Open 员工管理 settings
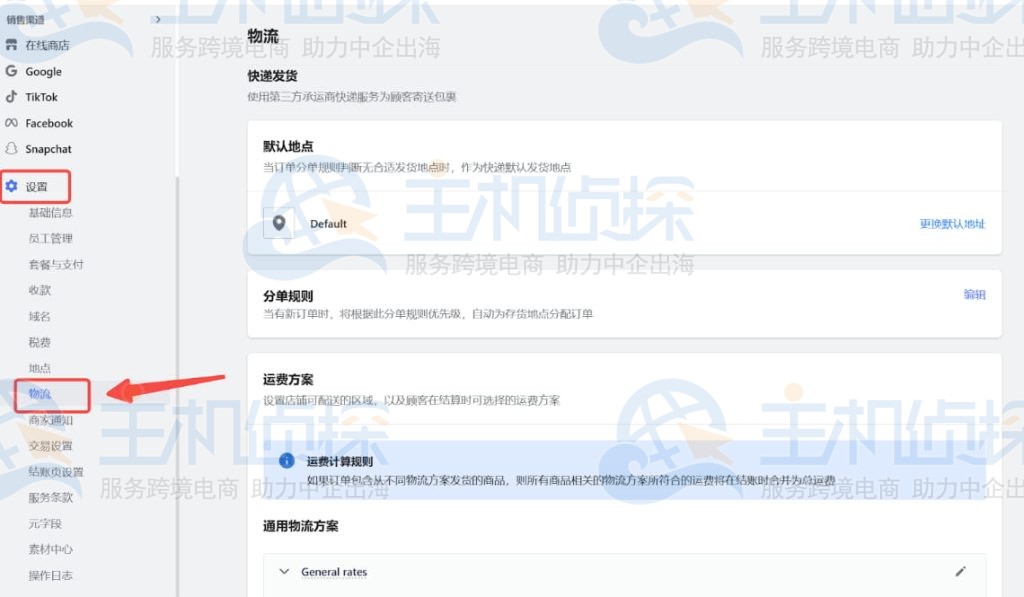 coord(47,238)
